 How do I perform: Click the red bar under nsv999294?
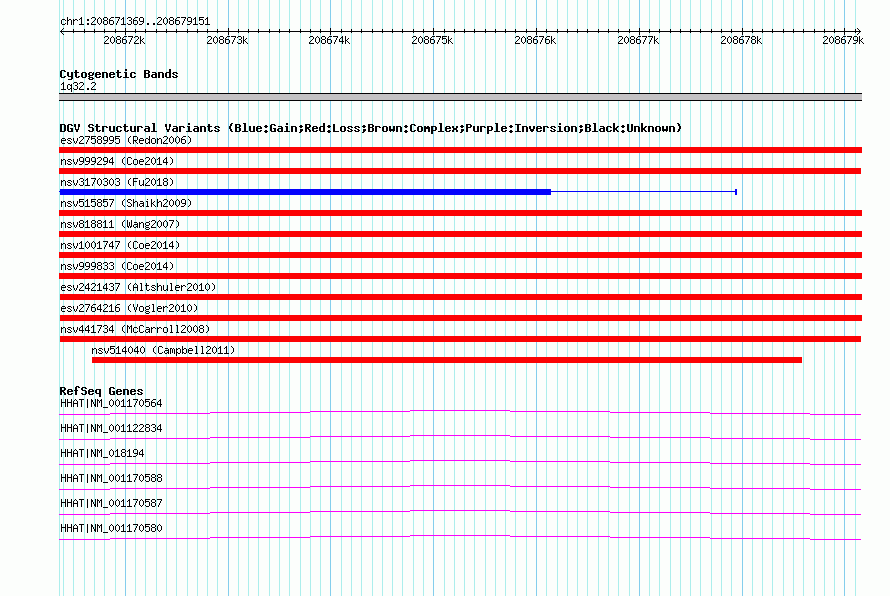tap(460, 171)
